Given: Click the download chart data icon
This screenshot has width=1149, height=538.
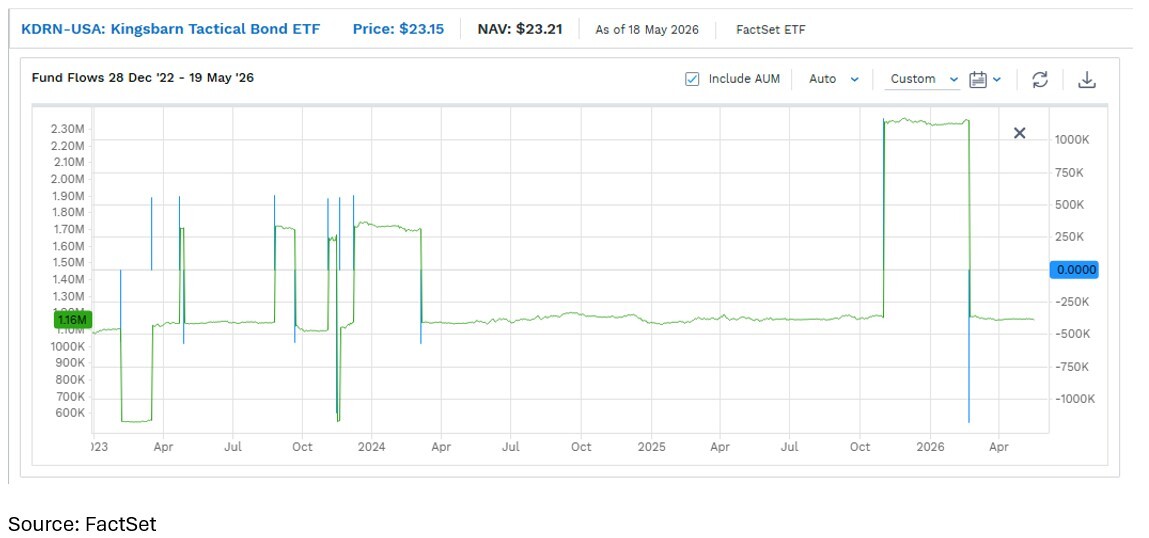Looking at the screenshot, I should (1087, 79).
